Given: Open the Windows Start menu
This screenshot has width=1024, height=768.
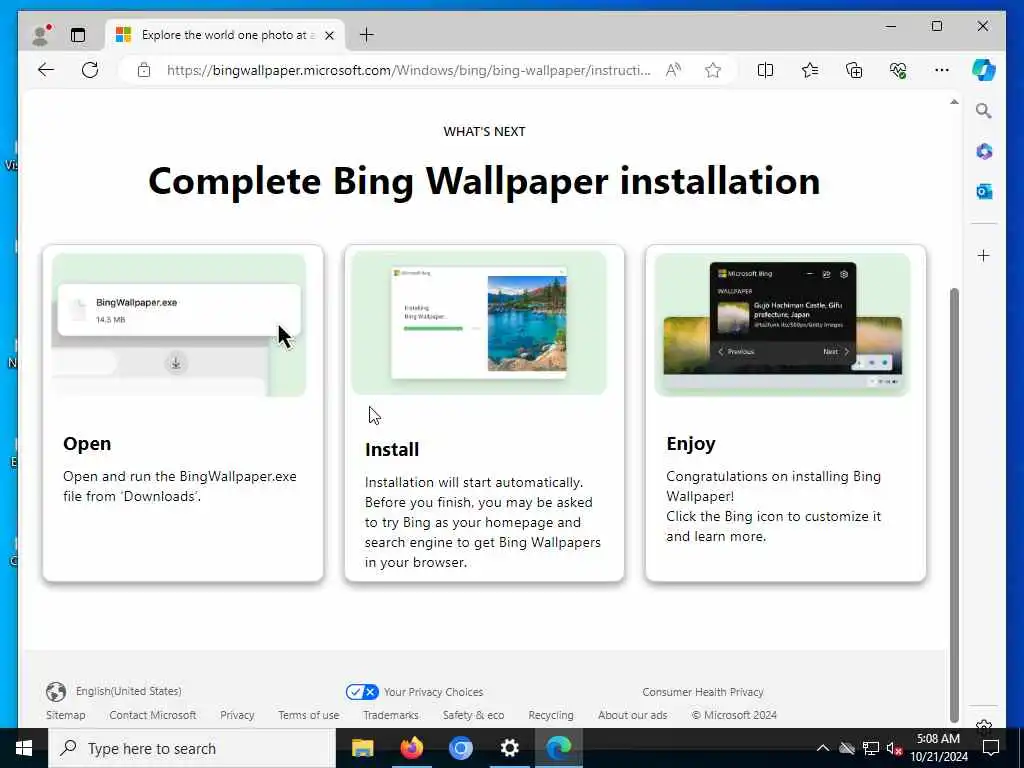Looking at the screenshot, I should (24, 748).
